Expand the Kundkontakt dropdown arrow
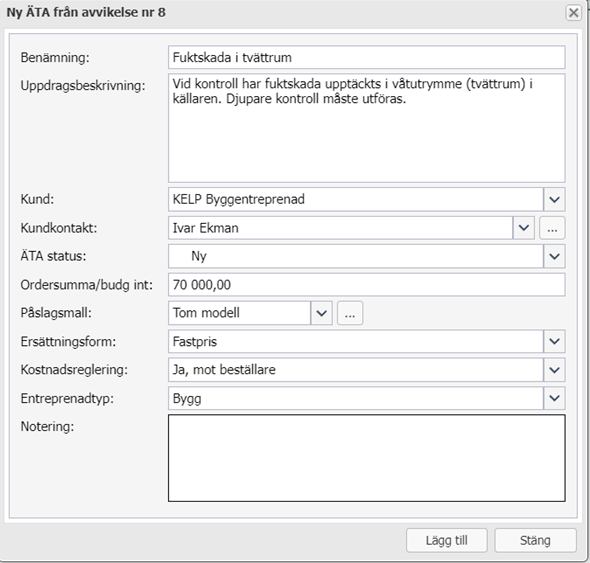This screenshot has height=563, width=590. 524,228
